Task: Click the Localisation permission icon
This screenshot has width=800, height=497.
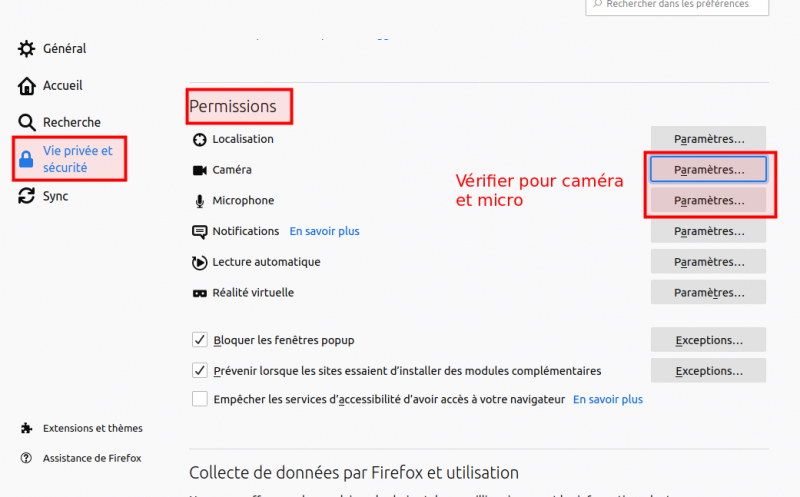Action: point(200,140)
